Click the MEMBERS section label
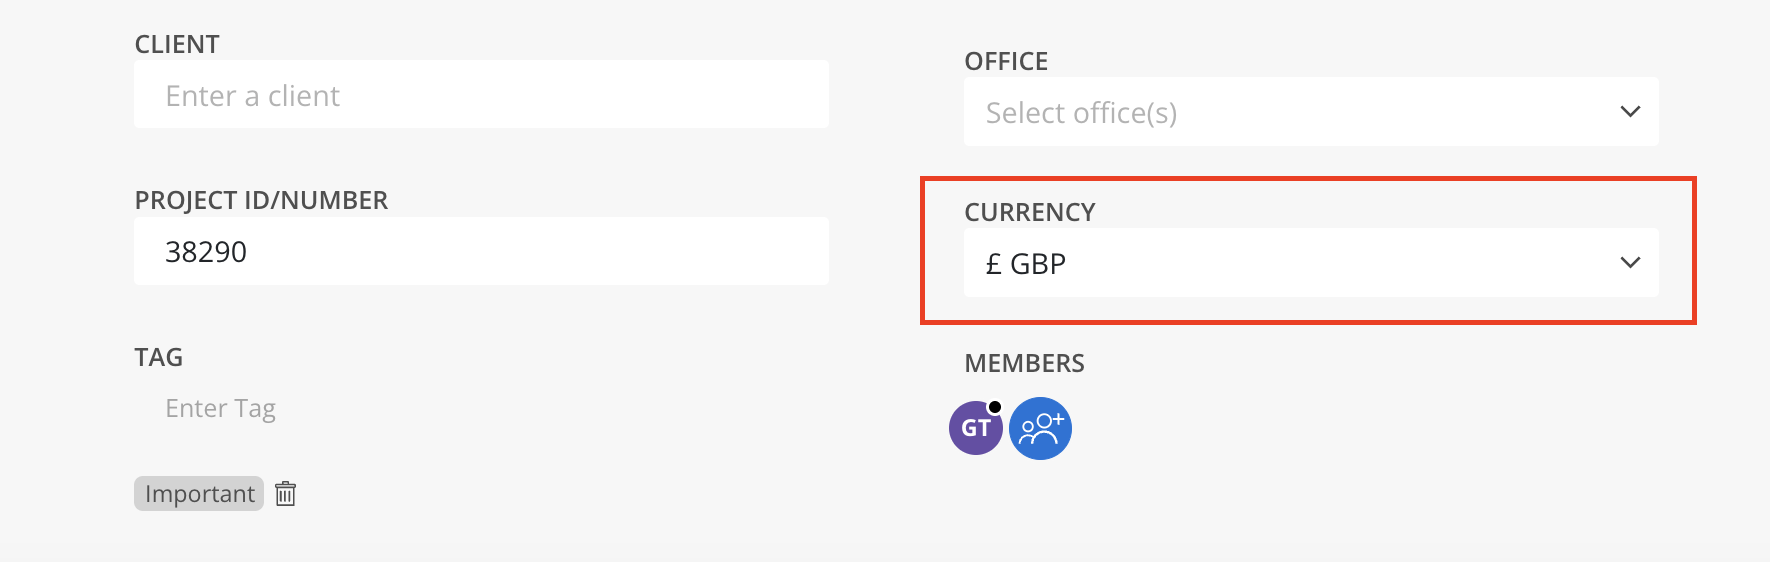Viewport: 1770px width, 562px height. tap(1024, 363)
